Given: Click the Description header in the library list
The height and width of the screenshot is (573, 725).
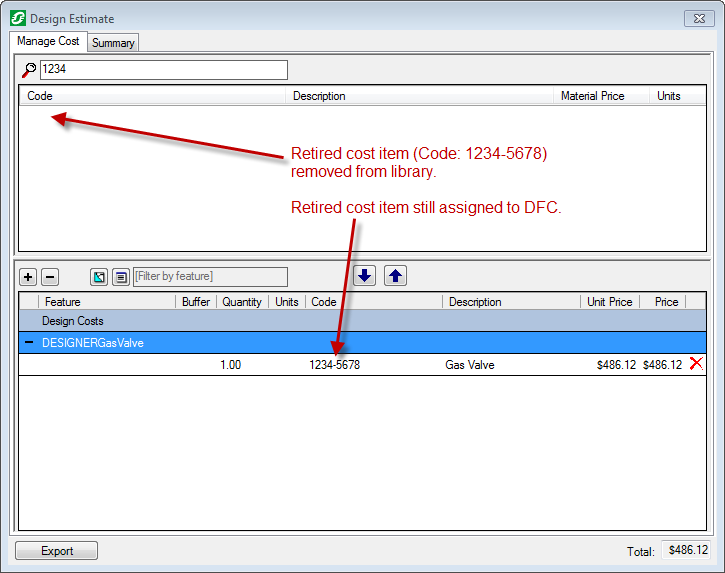Looking at the screenshot, I should pyautogui.click(x=319, y=96).
